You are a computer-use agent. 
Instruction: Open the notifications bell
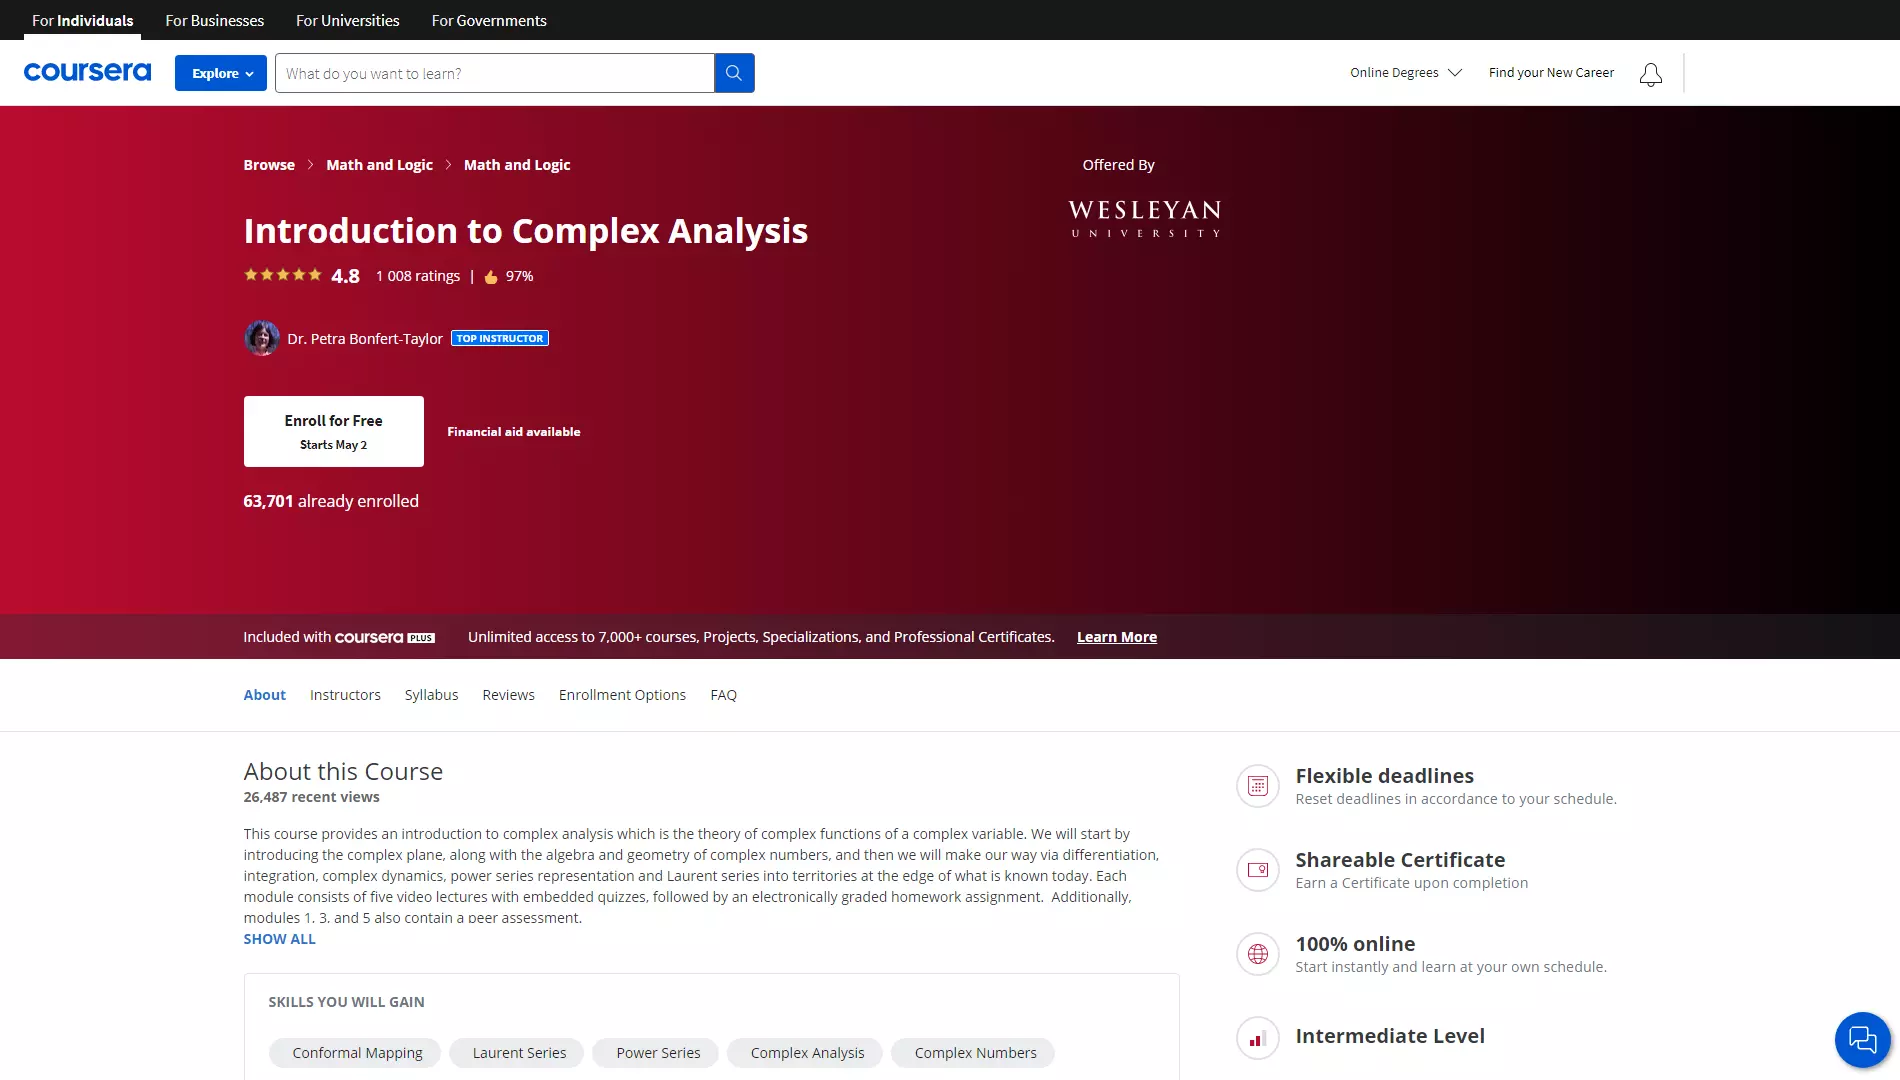[x=1651, y=74]
